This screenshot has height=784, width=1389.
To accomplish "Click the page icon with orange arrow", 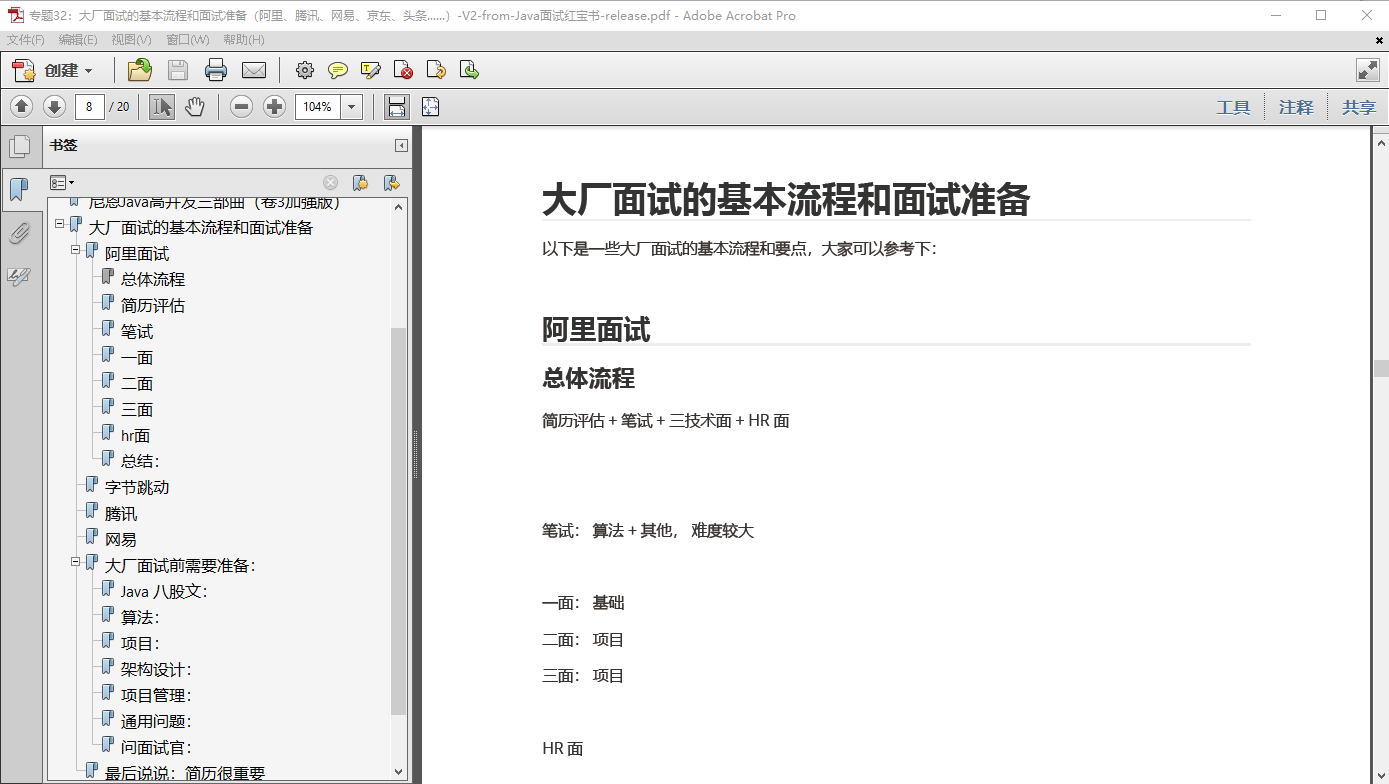I will click(x=436, y=70).
